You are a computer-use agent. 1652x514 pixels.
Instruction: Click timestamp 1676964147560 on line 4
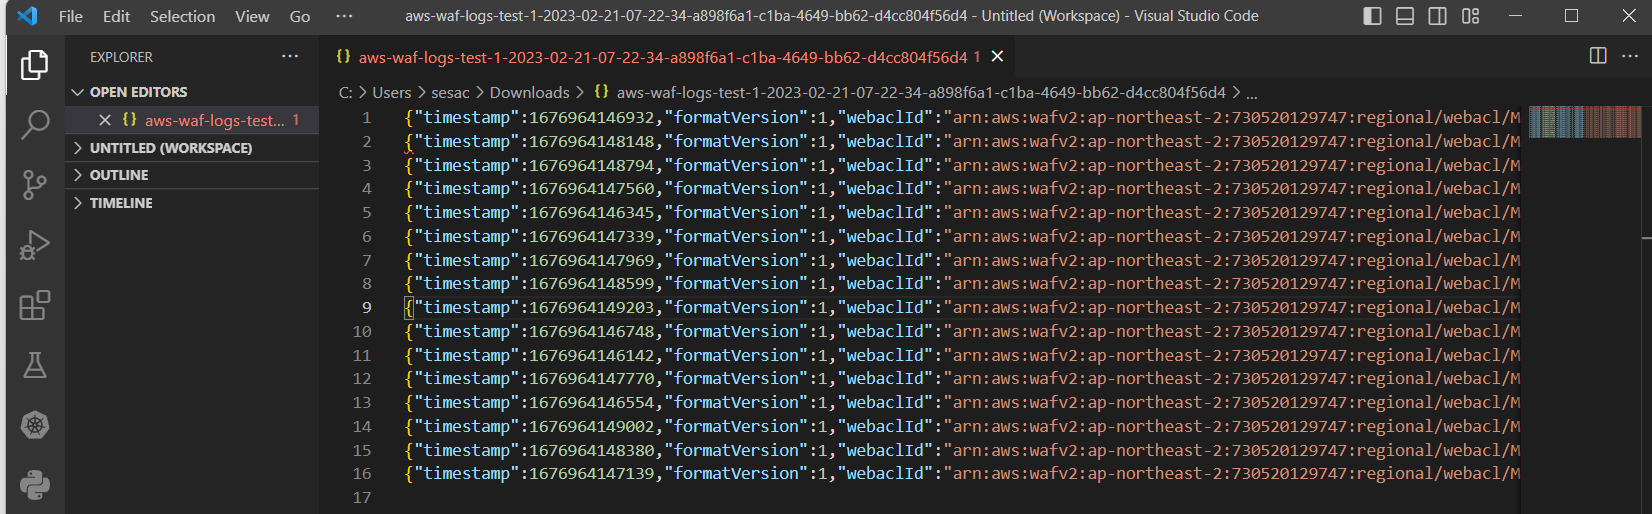click(x=592, y=189)
